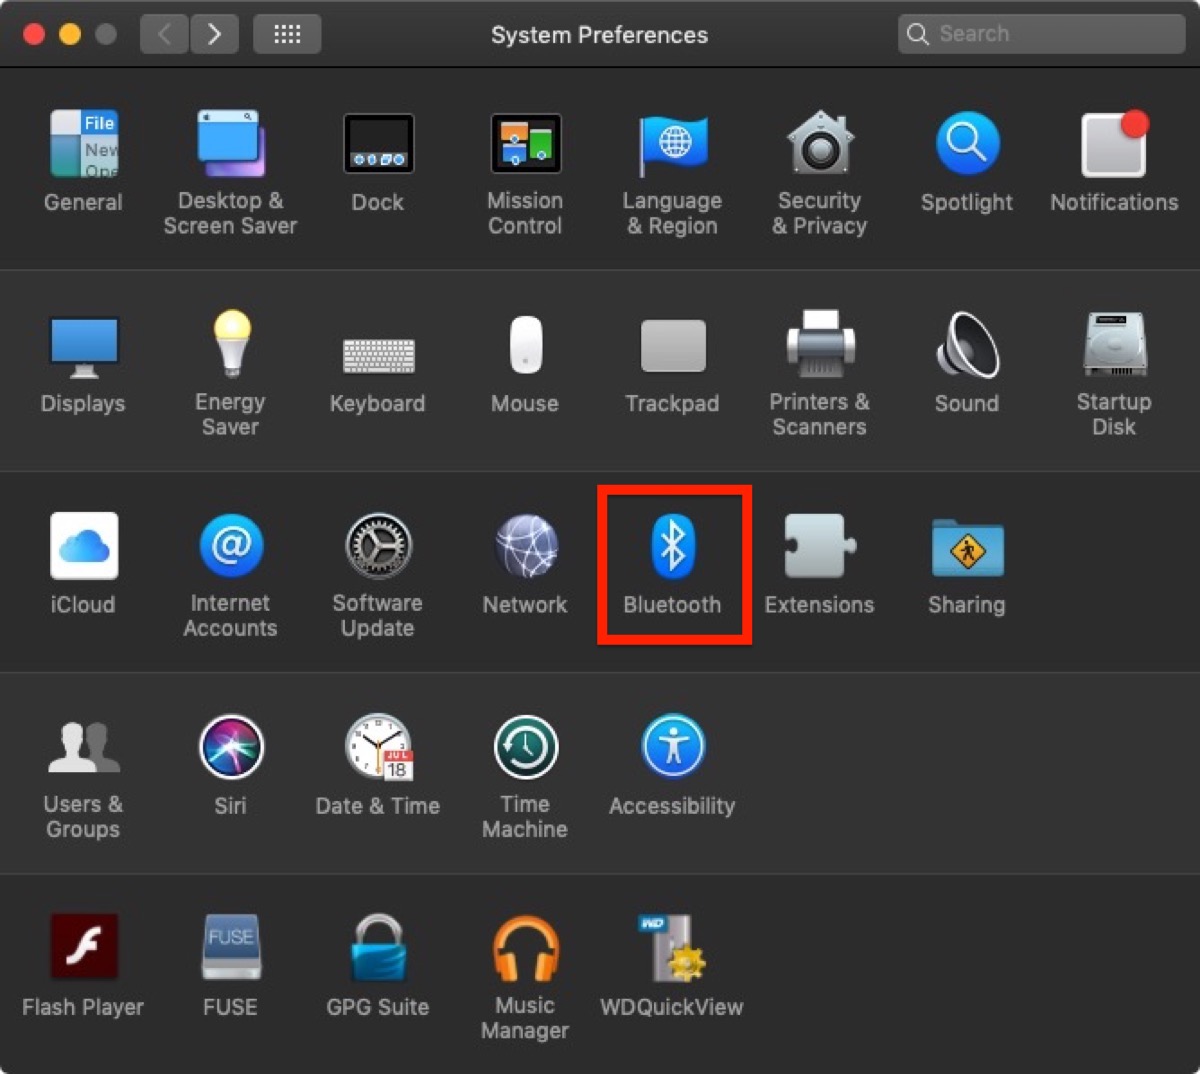Screen dimensions: 1200x1074
Task: Click the forward navigation arrow
Action: 214,35
